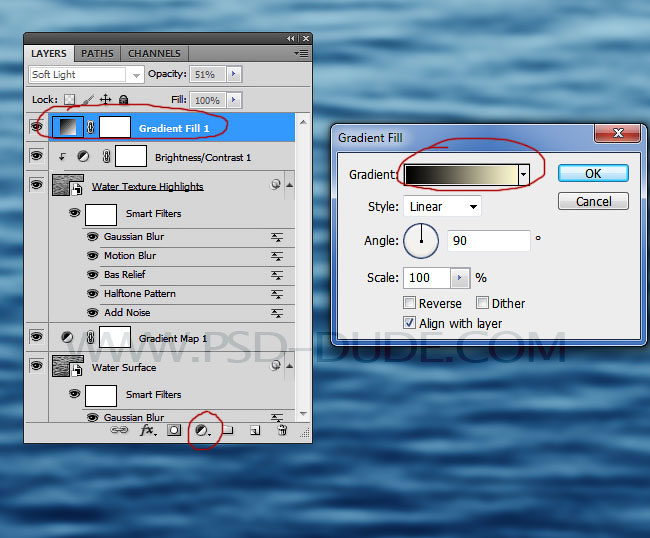Screen dimensions: 650x538
Task: Click smart filter indicator on Water Surface layer
Action: click(275, 365)
